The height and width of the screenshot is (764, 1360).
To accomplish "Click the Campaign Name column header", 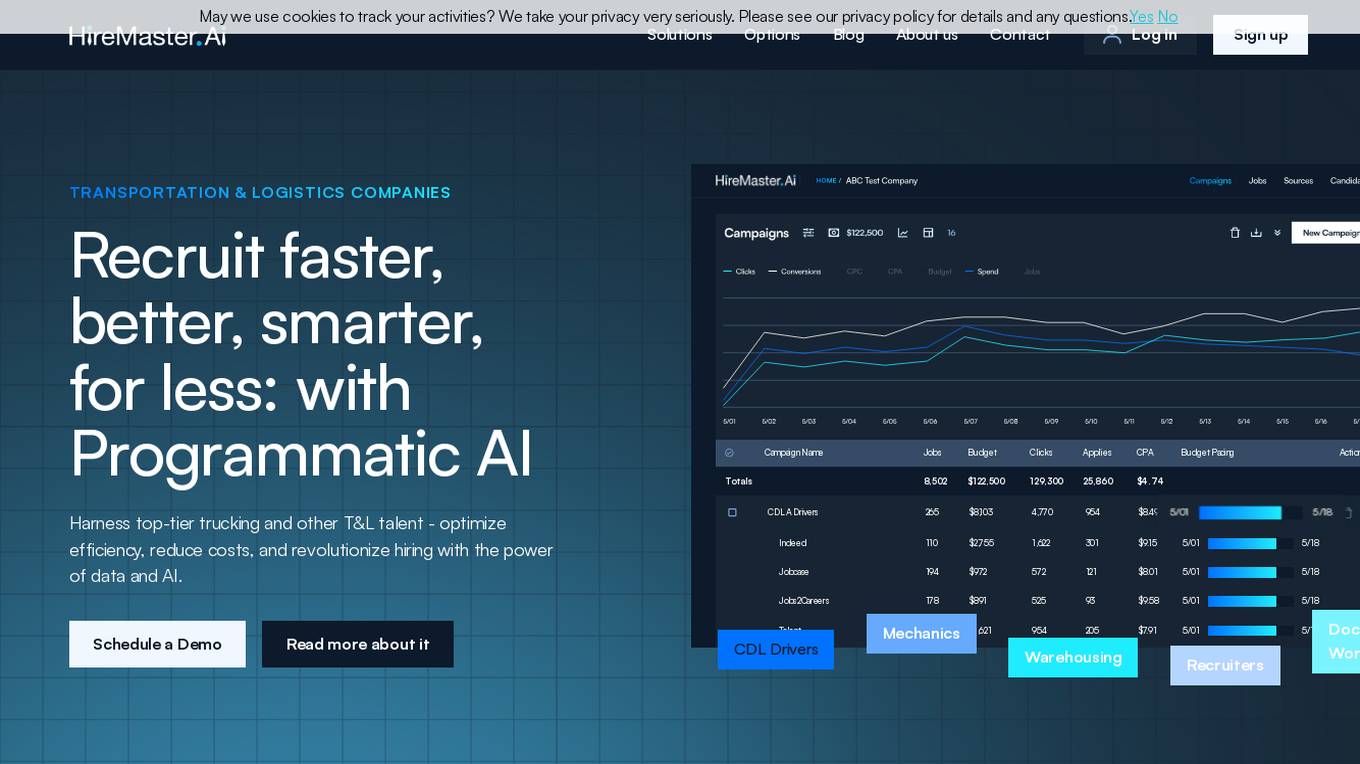I will [793, 453].
